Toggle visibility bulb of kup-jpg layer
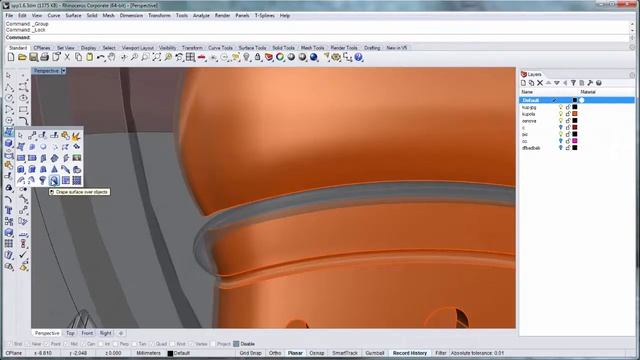 (560, 107)
